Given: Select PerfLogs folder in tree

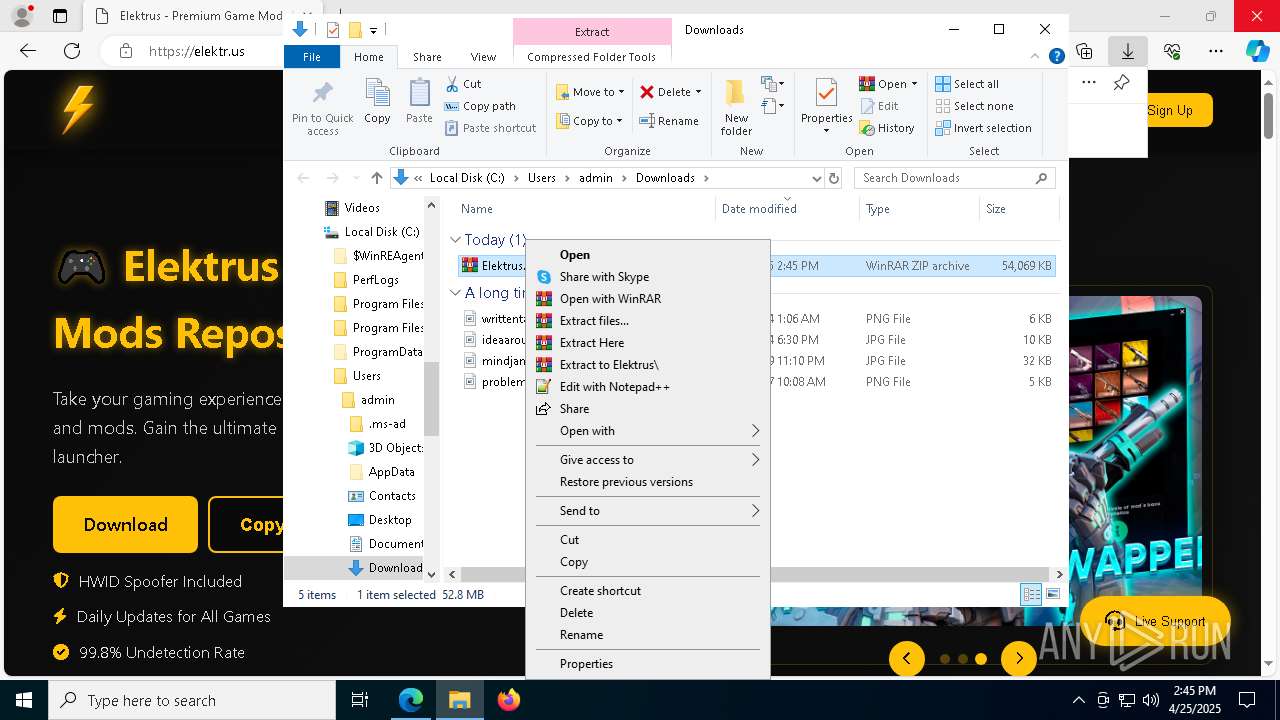Looking at the screenshot, I should tap(375, 280).
